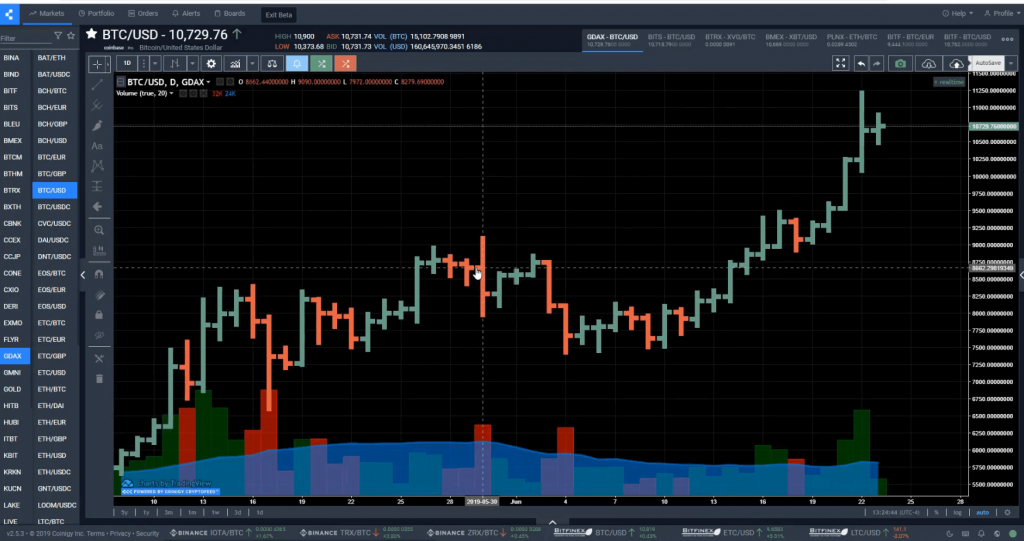Viewport: 1024px width, 541px height.
Task: Toggle the favorite star beside BTC/USD title
Action: pos(91,34)
